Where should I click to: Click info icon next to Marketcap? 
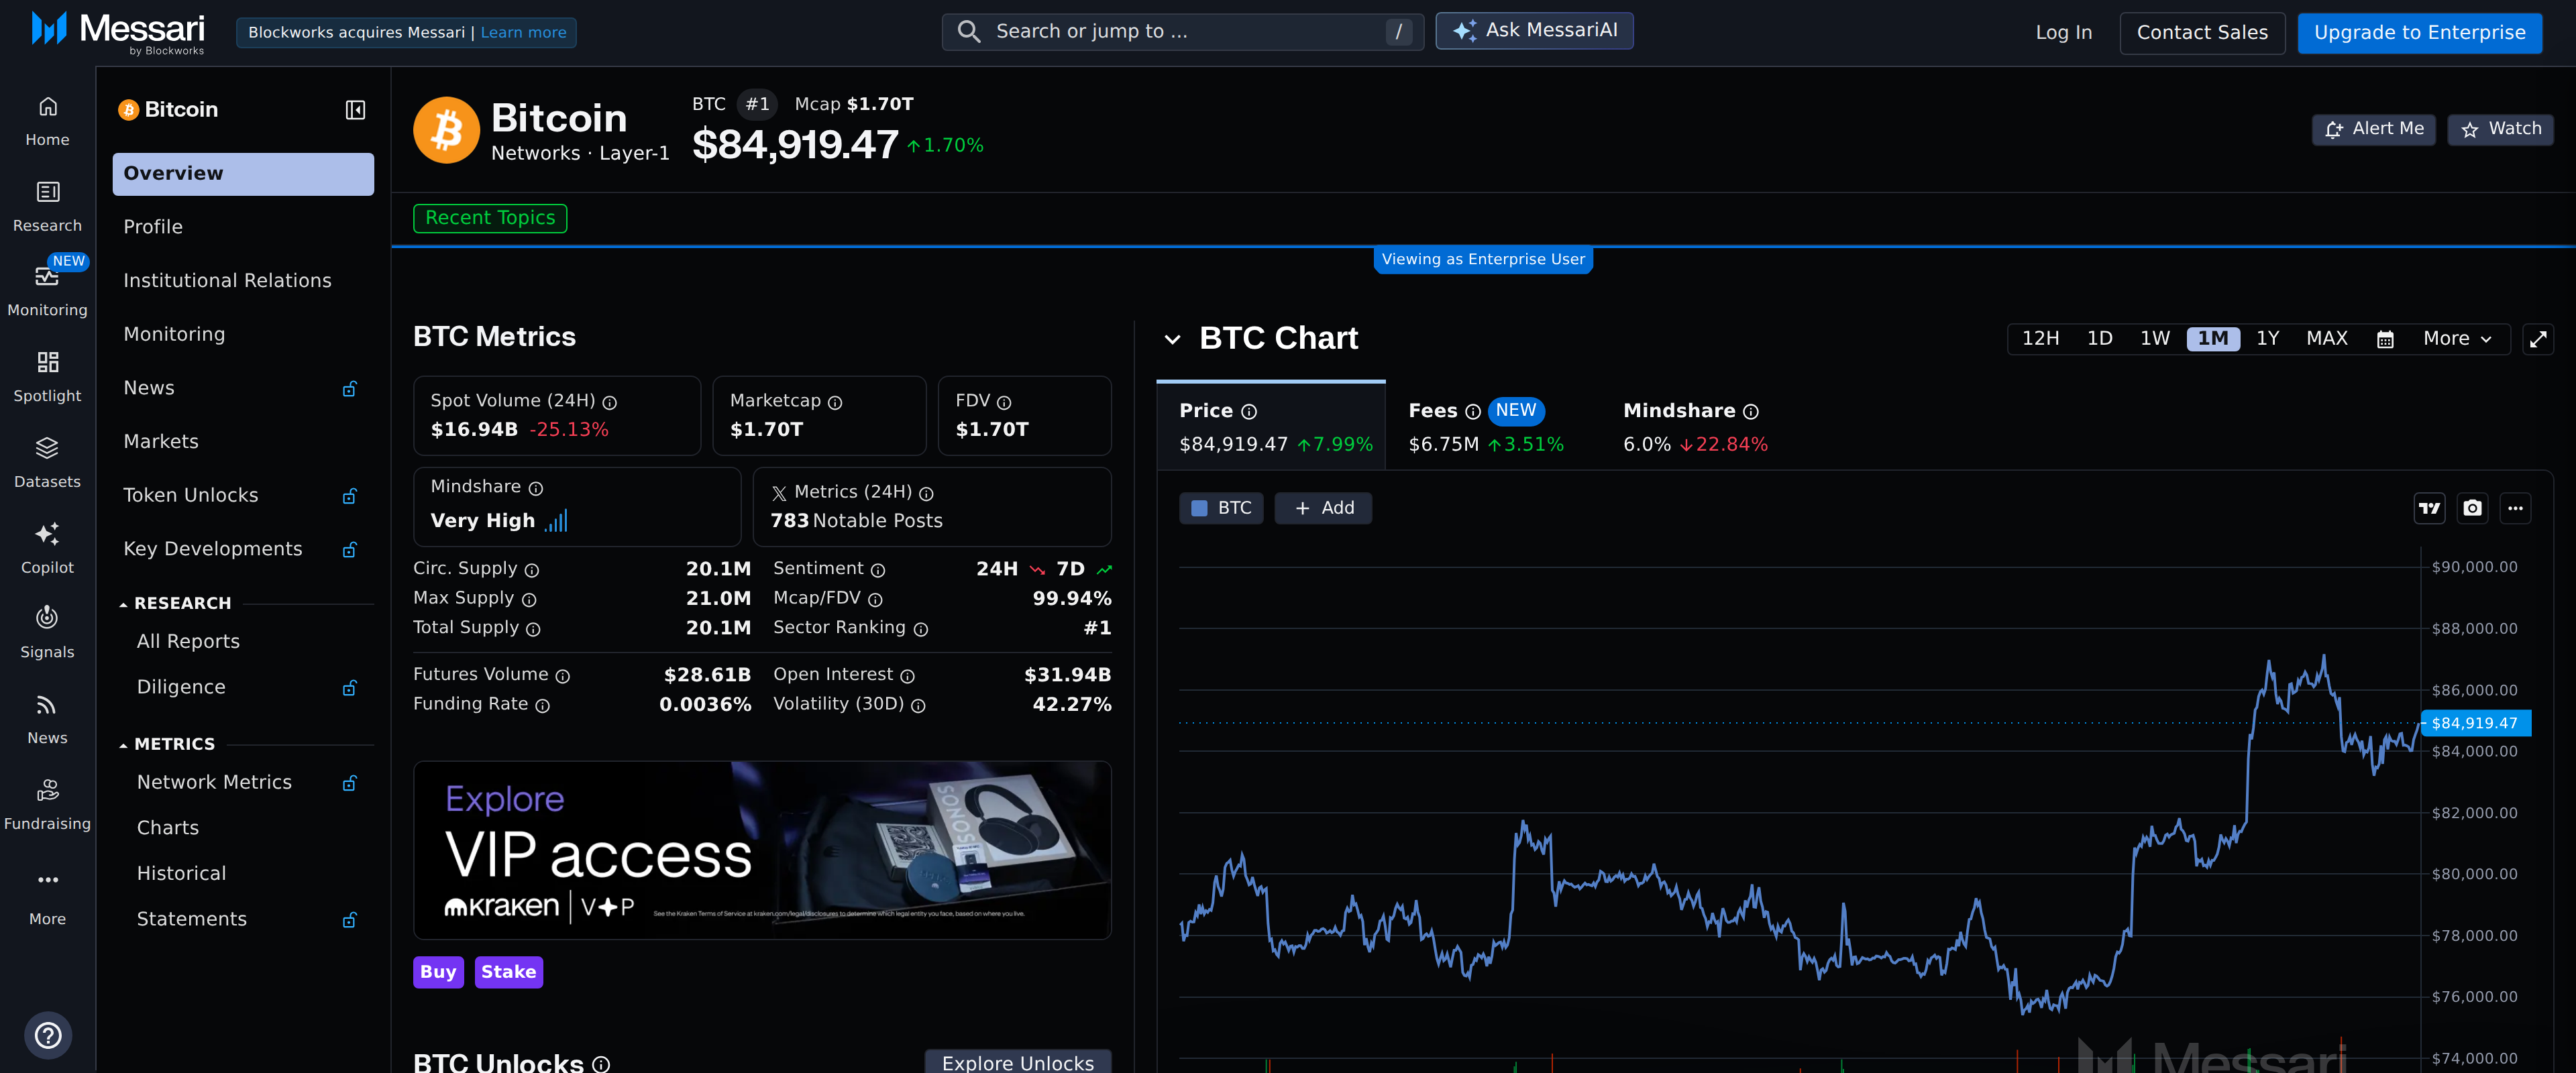pos(835,402)
